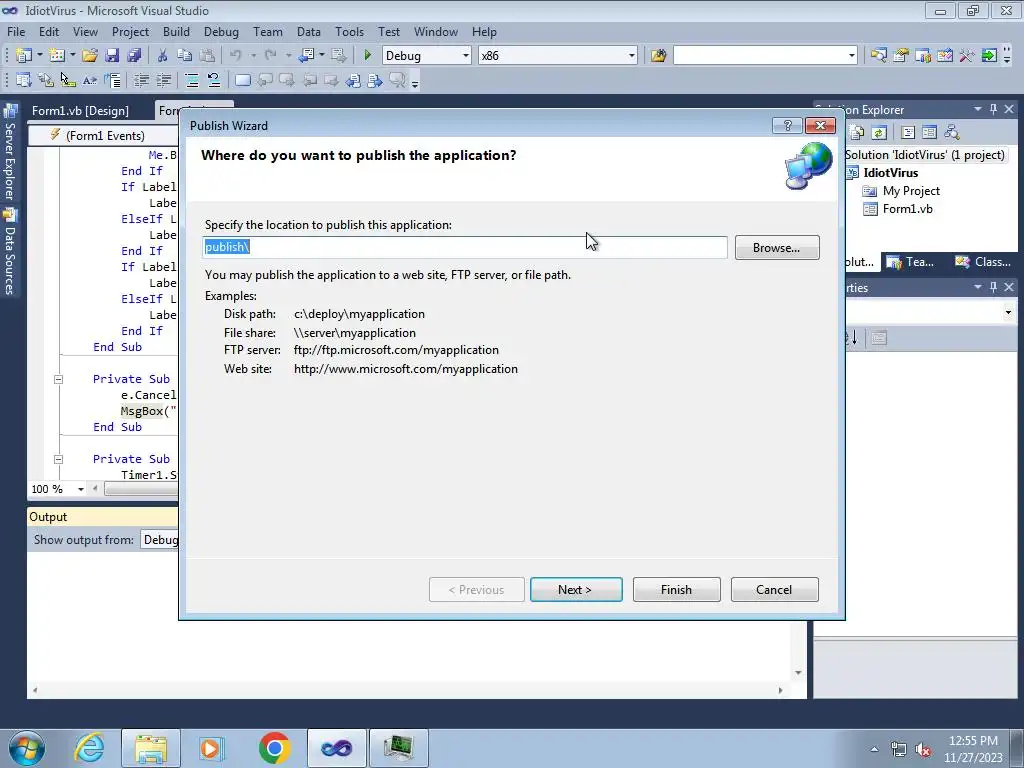Click View Designer icon in Solution Explorer

point(929,133)
